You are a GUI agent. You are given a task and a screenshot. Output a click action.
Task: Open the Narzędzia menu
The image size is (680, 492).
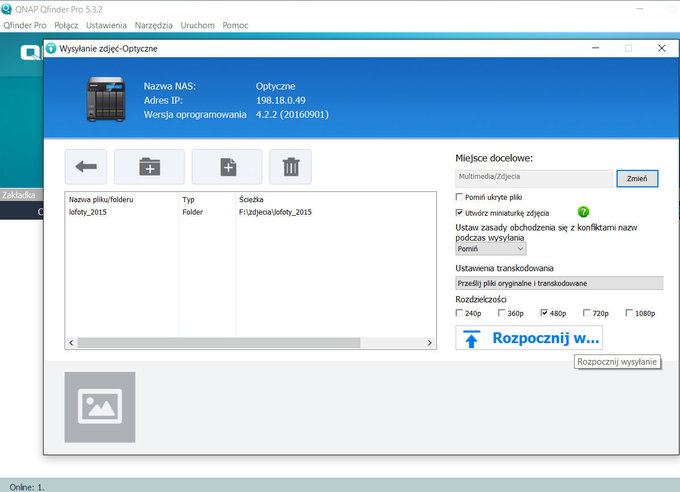pyautogui.click(x=154, y=25)
